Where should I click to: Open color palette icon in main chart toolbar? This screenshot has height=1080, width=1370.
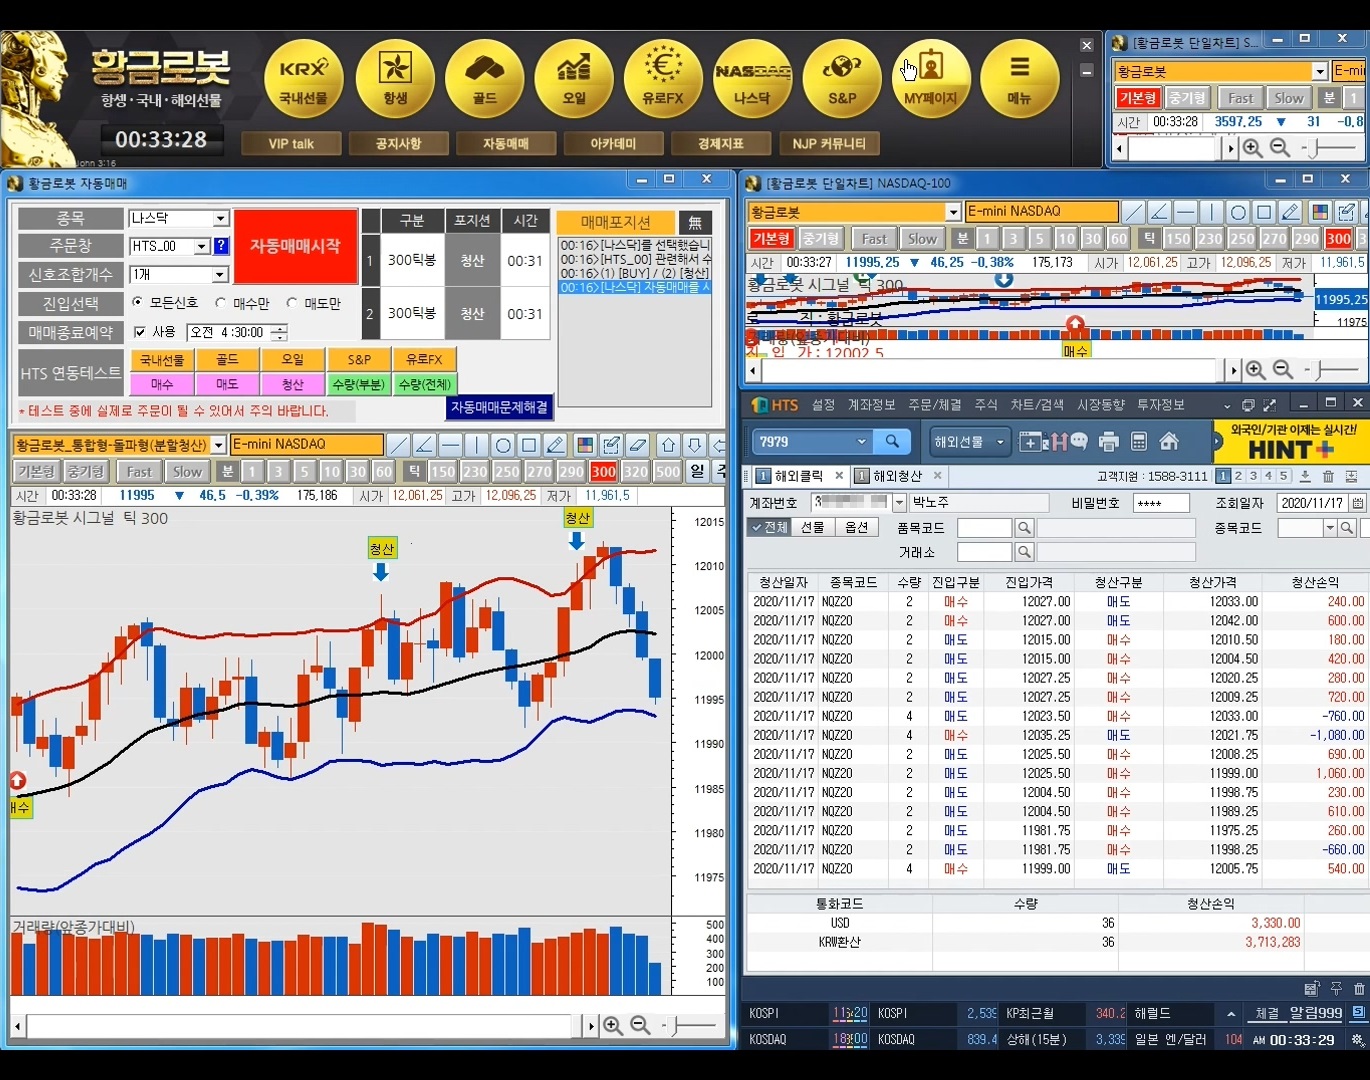tap(586, 445)
